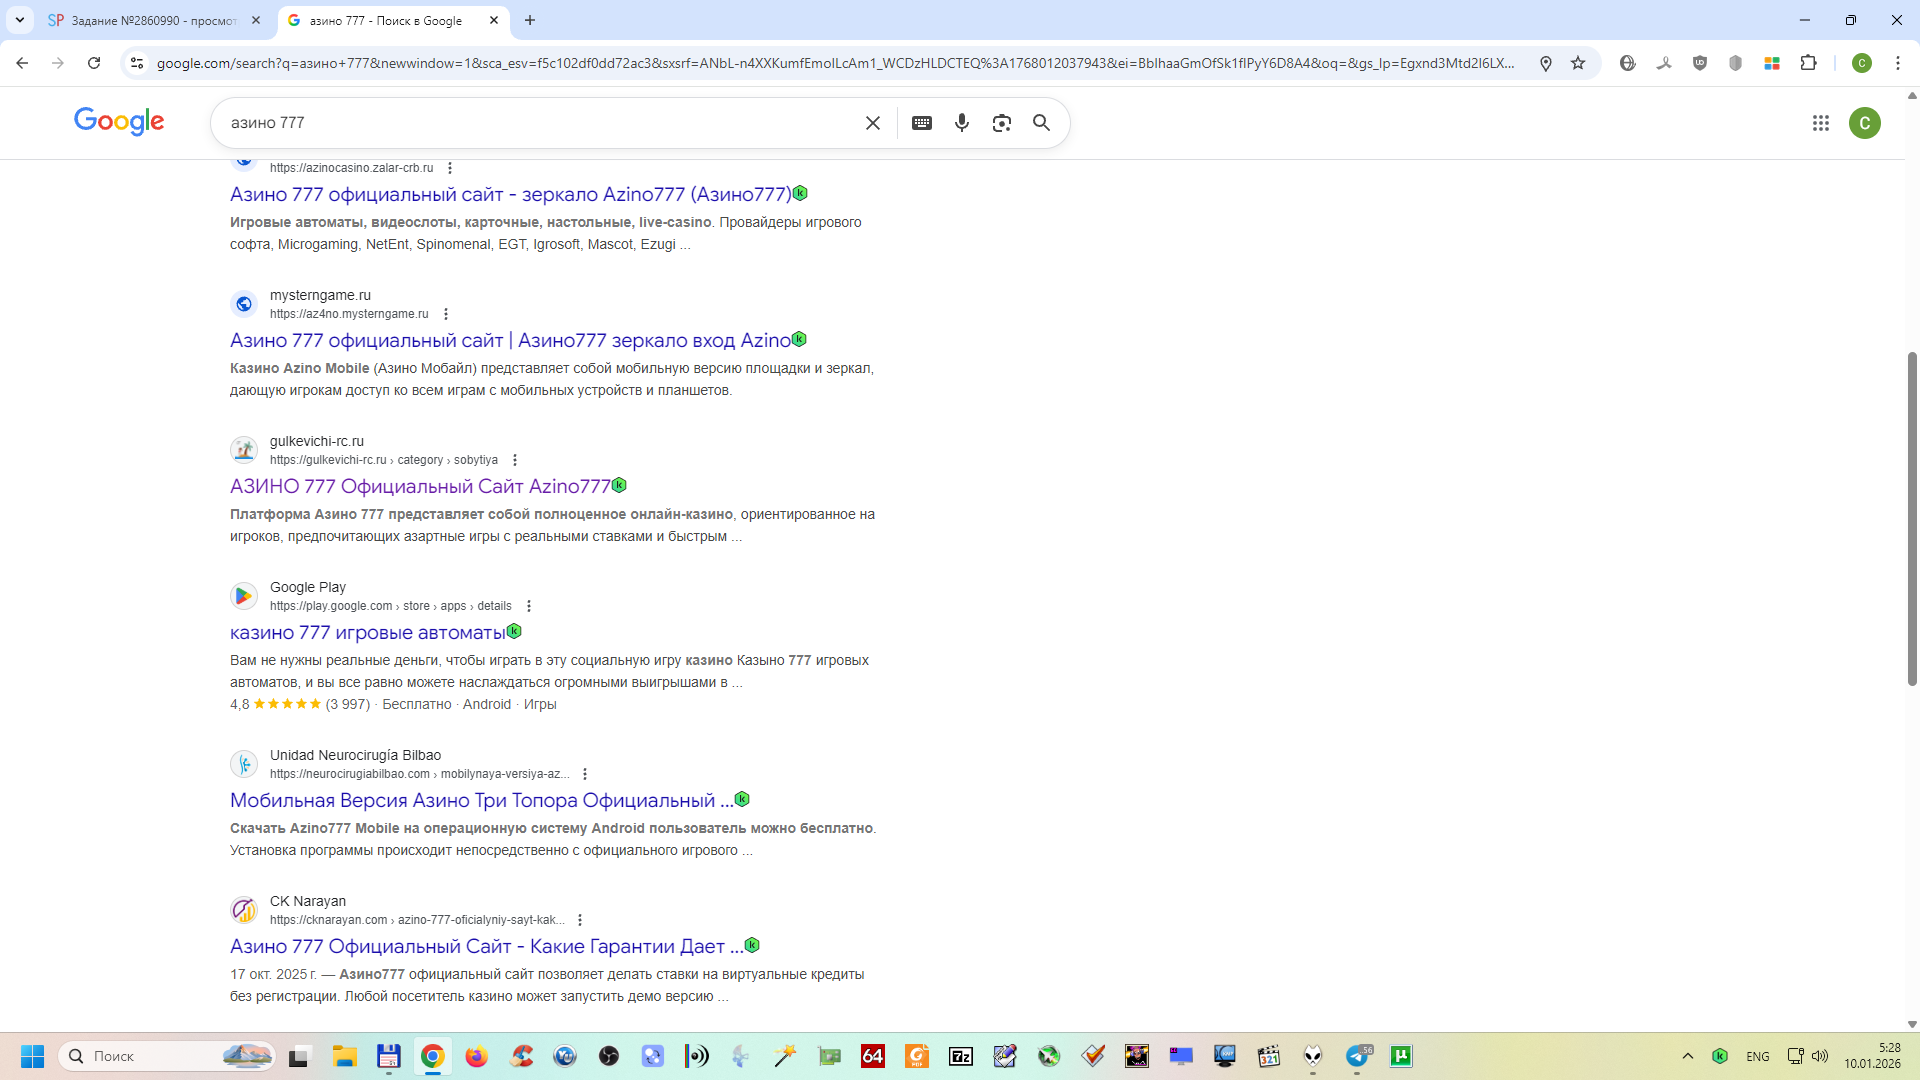Screen dimensions: 1920x1080
Task: Open the АЗИНО 777 Официальный Сайт Azino777 link
Action: pyautogui.click(x=419, y=486)
